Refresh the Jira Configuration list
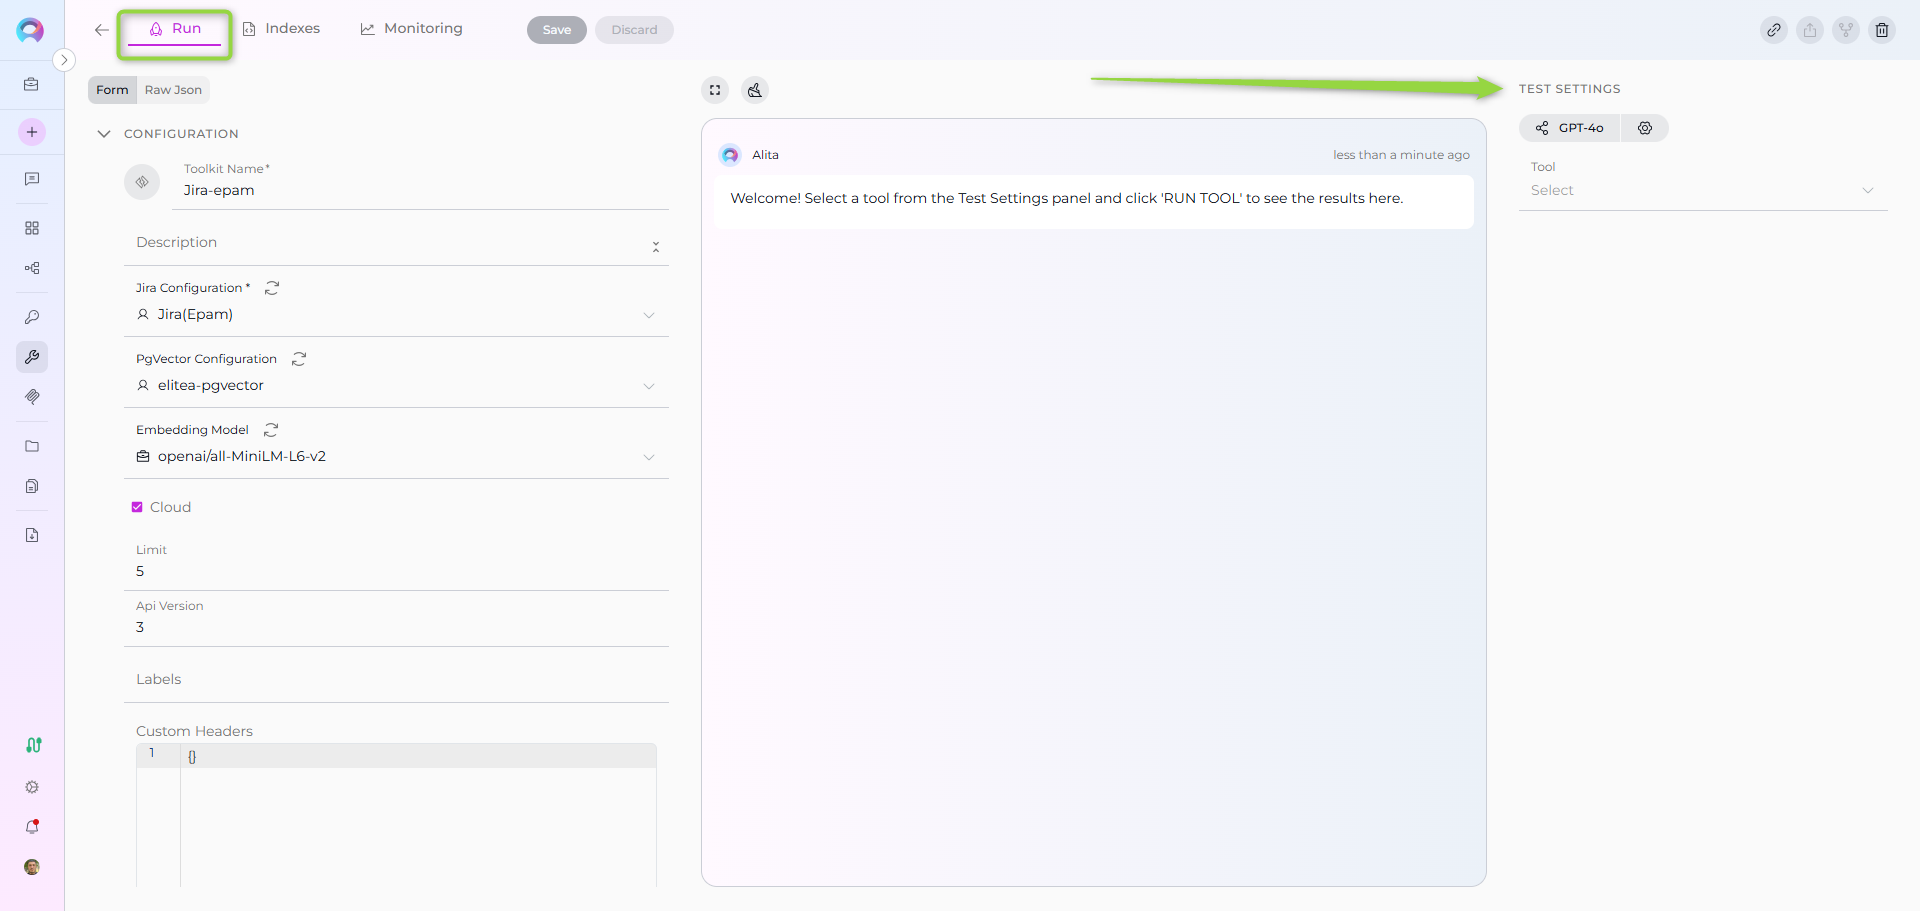1920x911 pixels. 272,288
